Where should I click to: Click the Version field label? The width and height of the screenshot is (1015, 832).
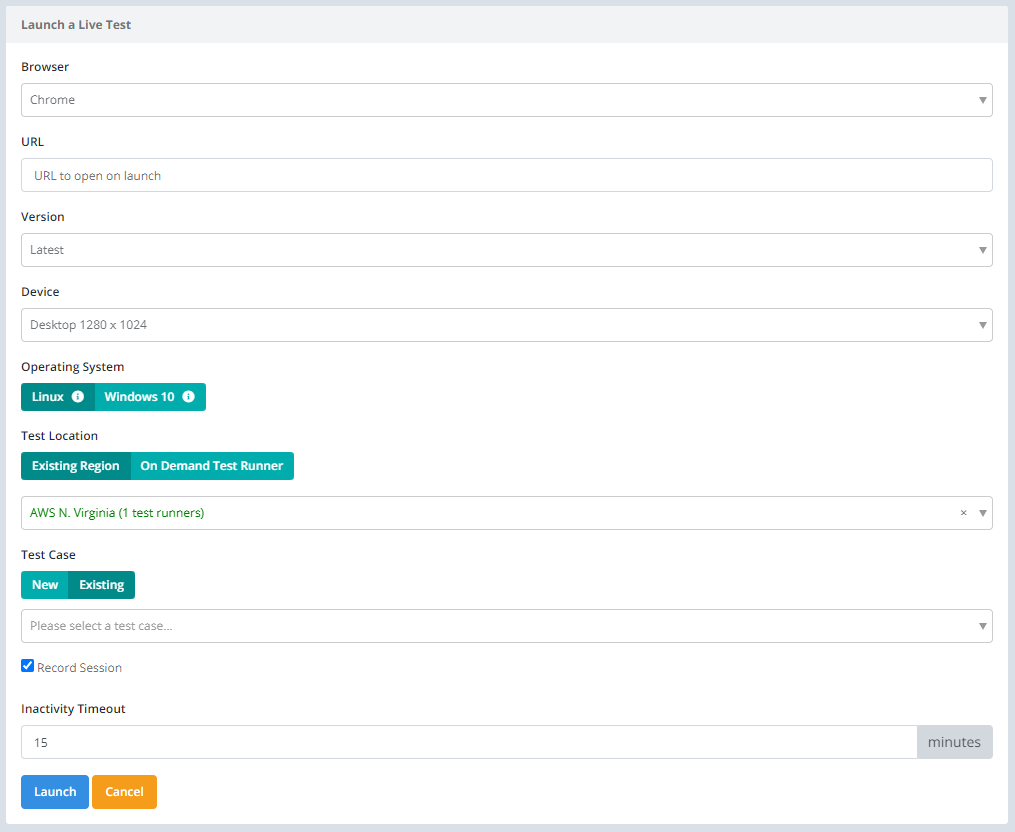pyautogui.click(x=43, y=217)
